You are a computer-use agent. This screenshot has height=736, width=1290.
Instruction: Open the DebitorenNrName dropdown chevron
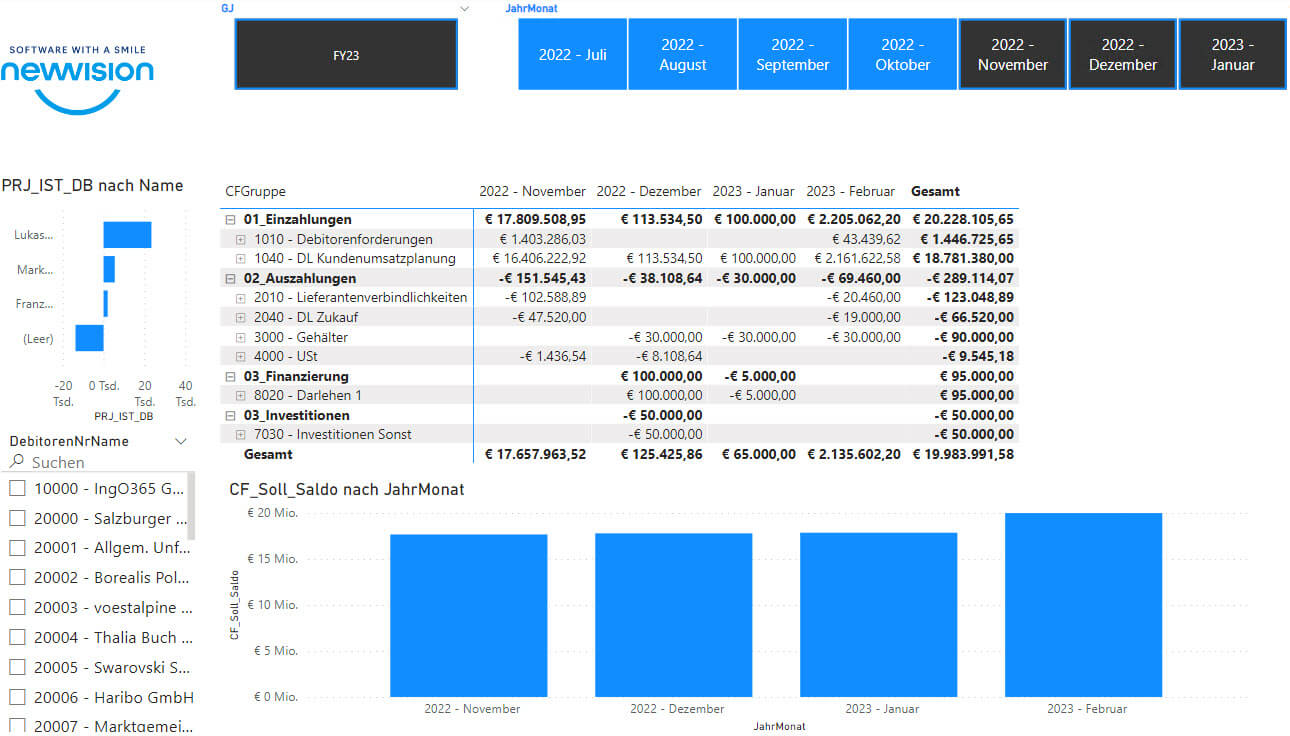[181, 441]
